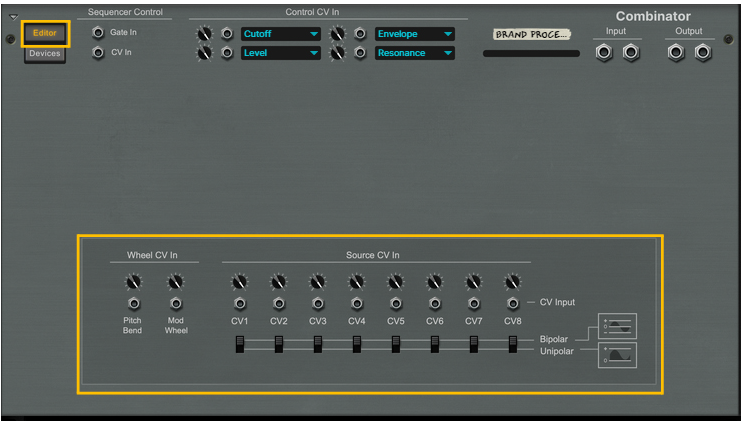745x424 pixels.
Task: Click the Source CV In heading
Action: 372,255
